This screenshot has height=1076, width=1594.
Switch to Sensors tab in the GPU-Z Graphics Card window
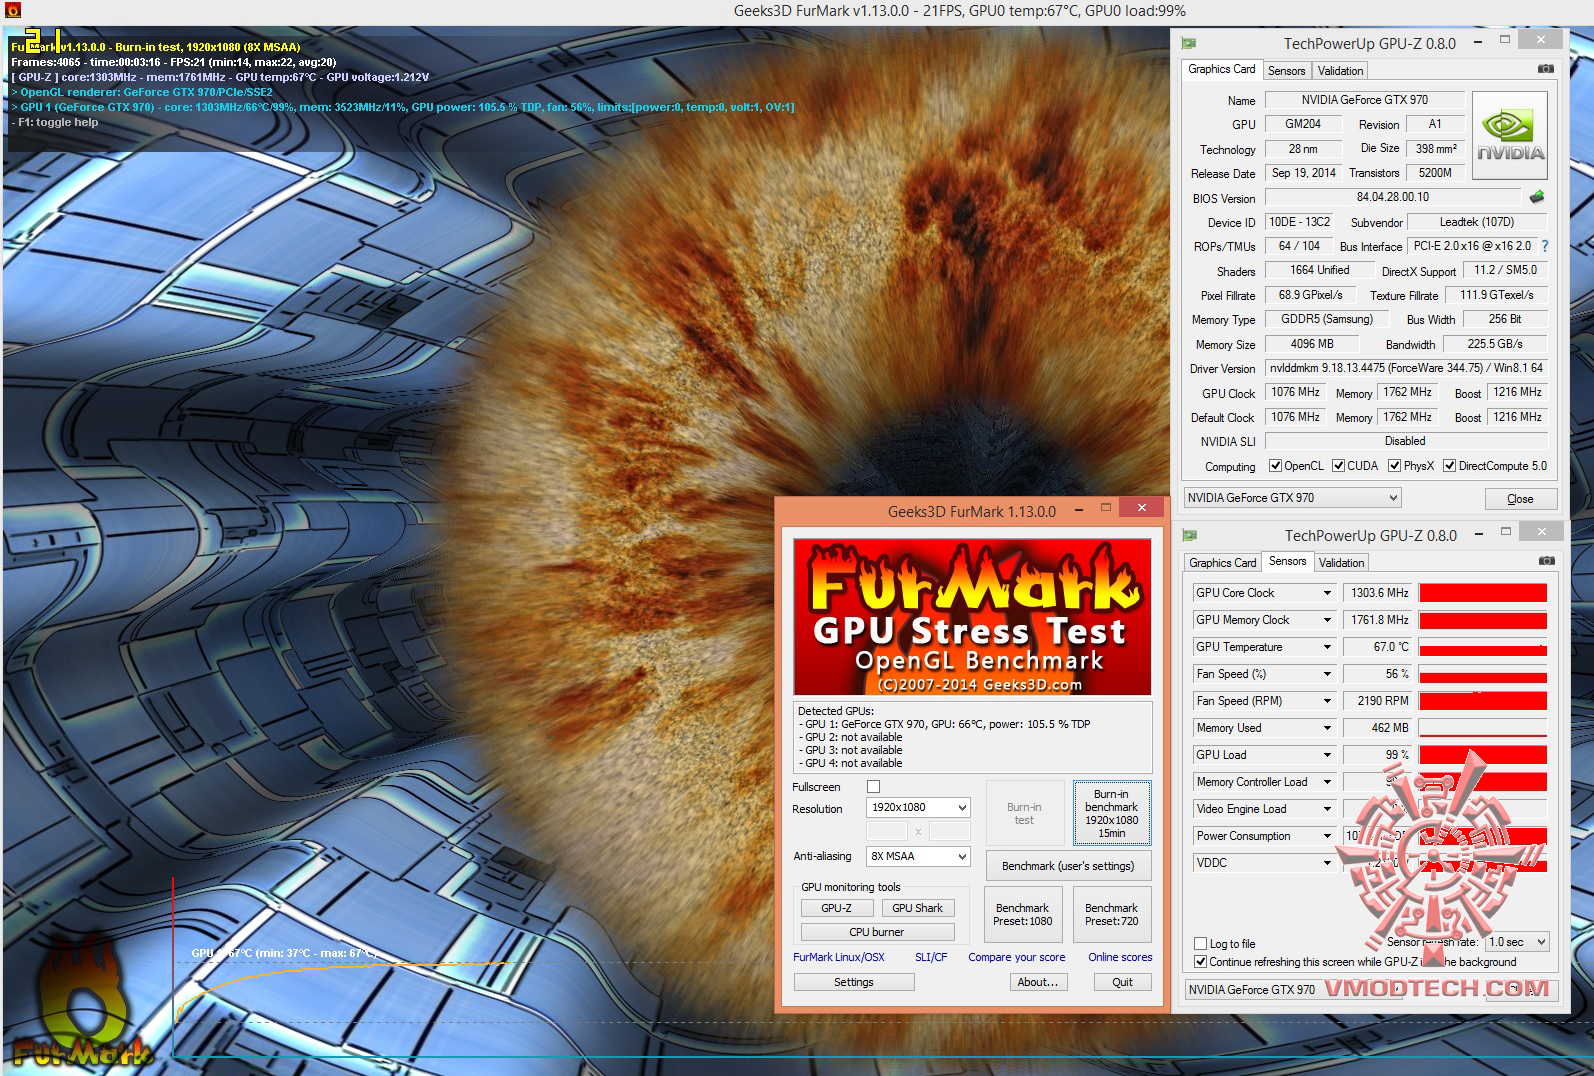tap(1286, 71)
